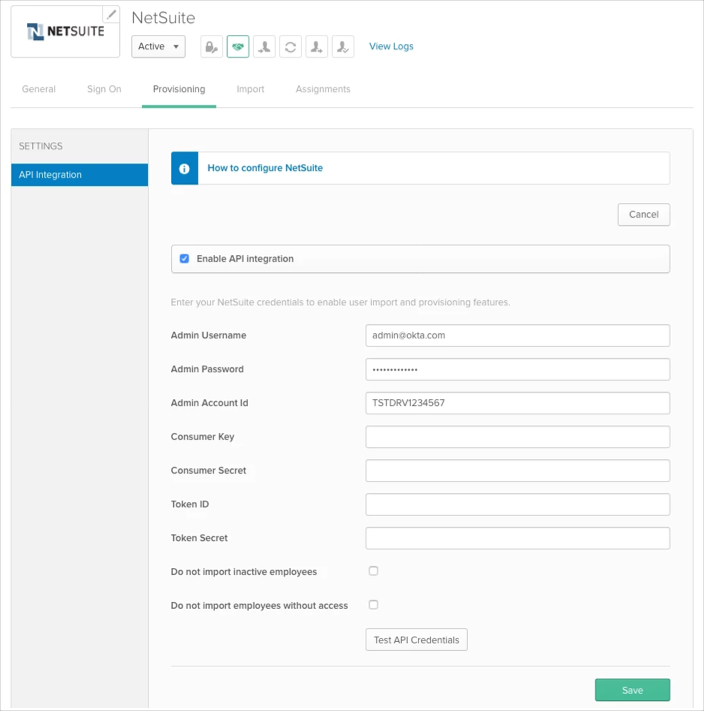
Task: Click the green handshake icon
Action: pos(238,47)
